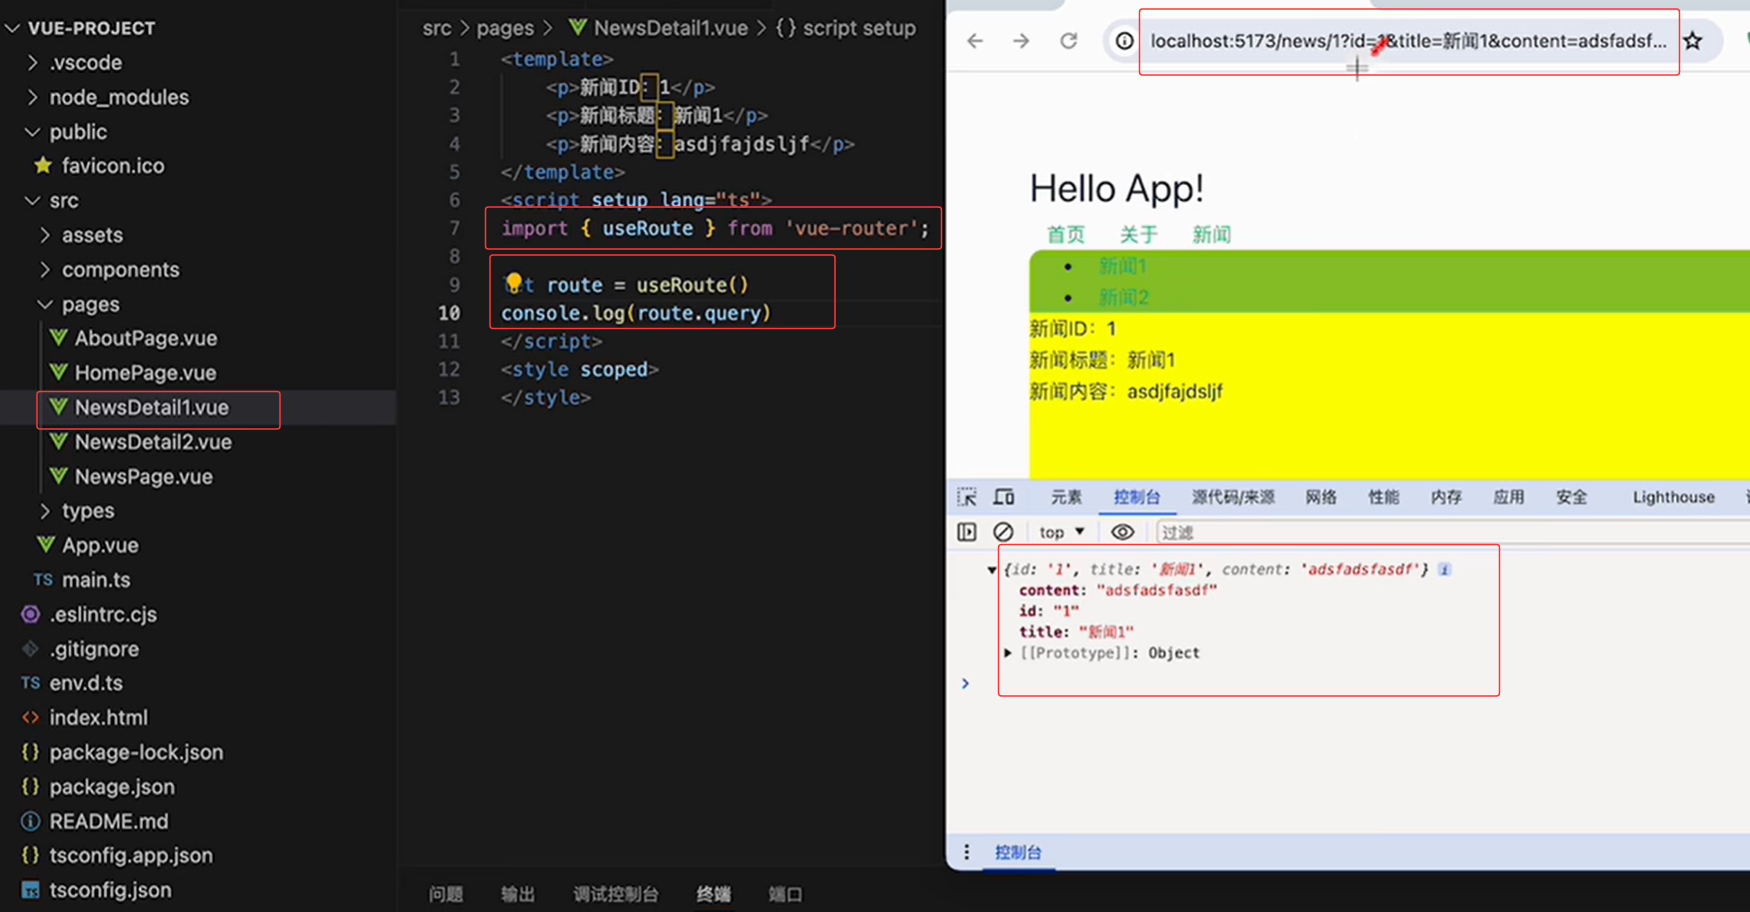View site information icon in address bar
Image resolution: width=1750 pixels, height=912 pixels.
click(x=1125, y=41)
